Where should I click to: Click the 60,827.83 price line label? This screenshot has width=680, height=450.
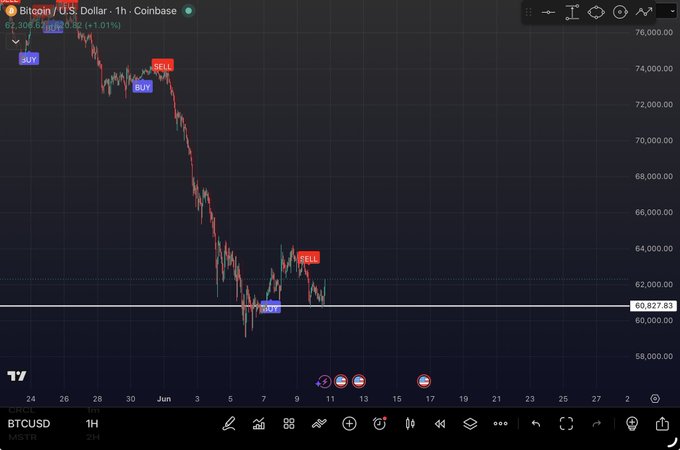[x=654, y=306]
